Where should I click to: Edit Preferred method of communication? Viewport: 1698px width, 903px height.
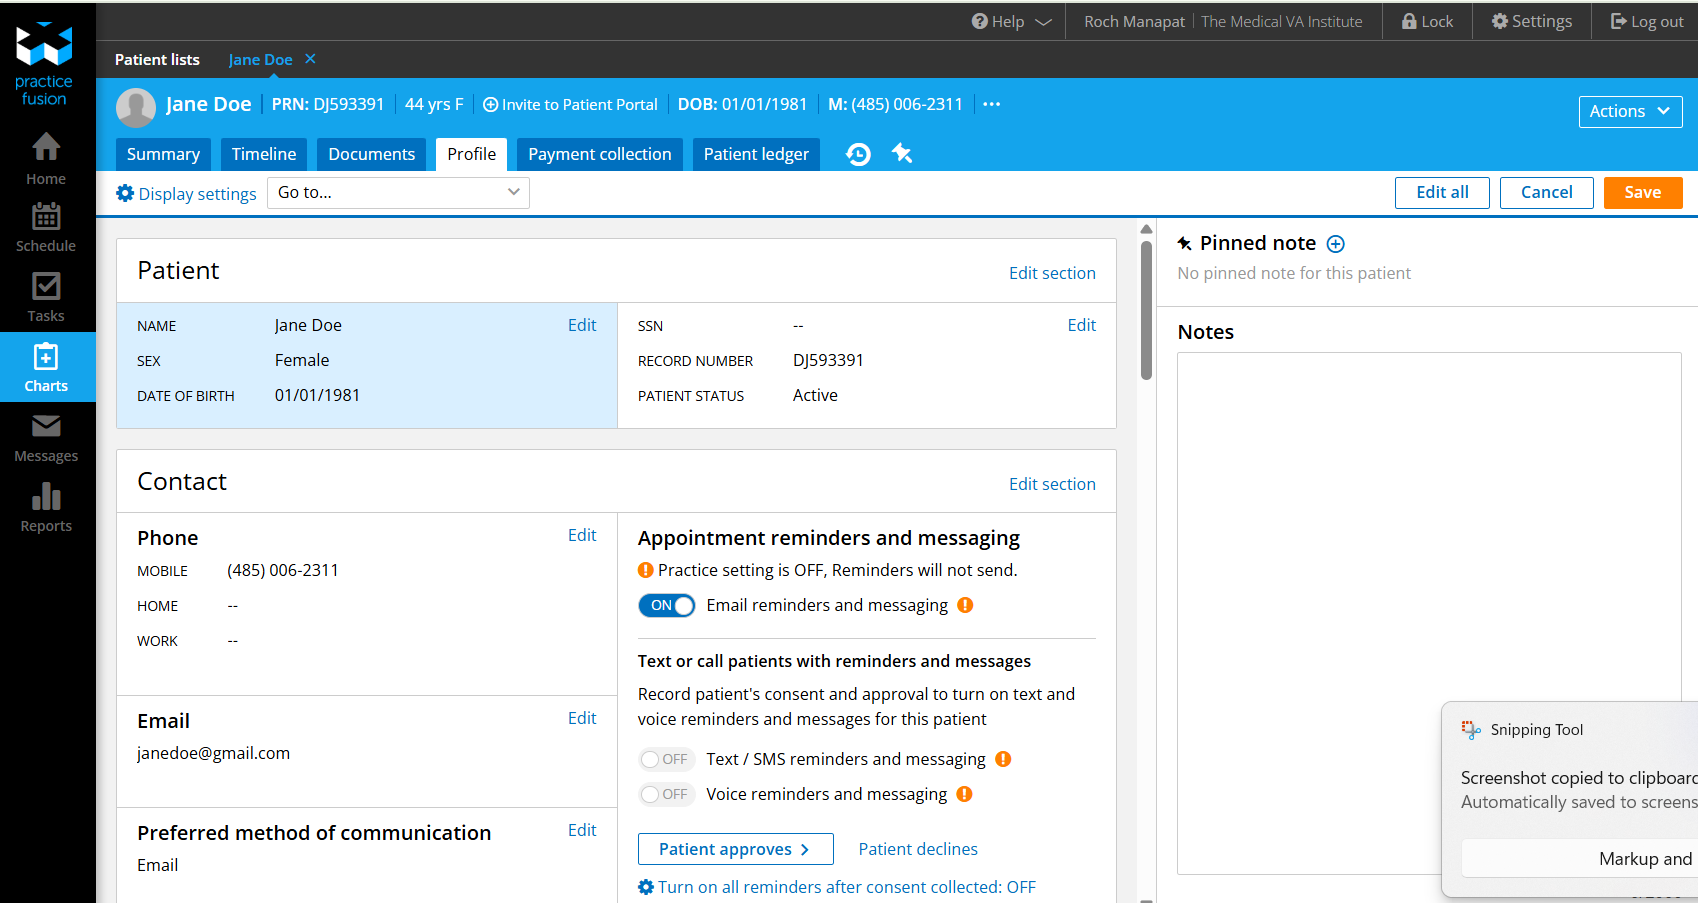[x=582, y=830]
